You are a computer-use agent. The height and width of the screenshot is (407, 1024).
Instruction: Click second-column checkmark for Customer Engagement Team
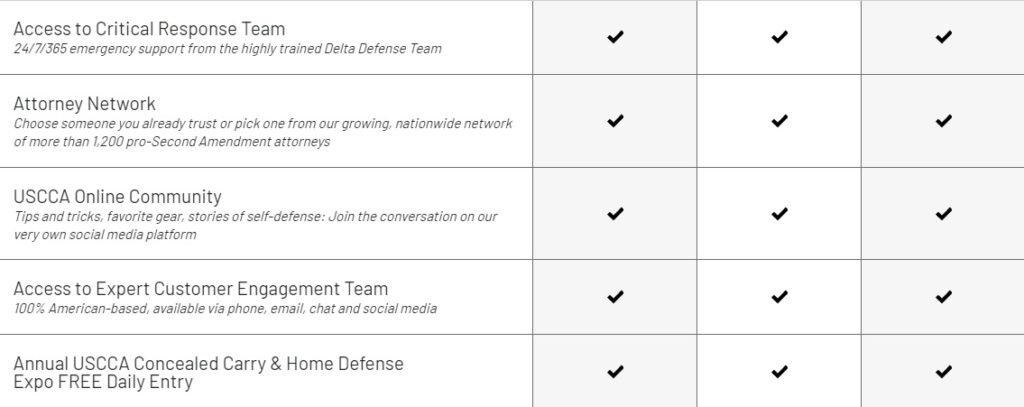779,297
